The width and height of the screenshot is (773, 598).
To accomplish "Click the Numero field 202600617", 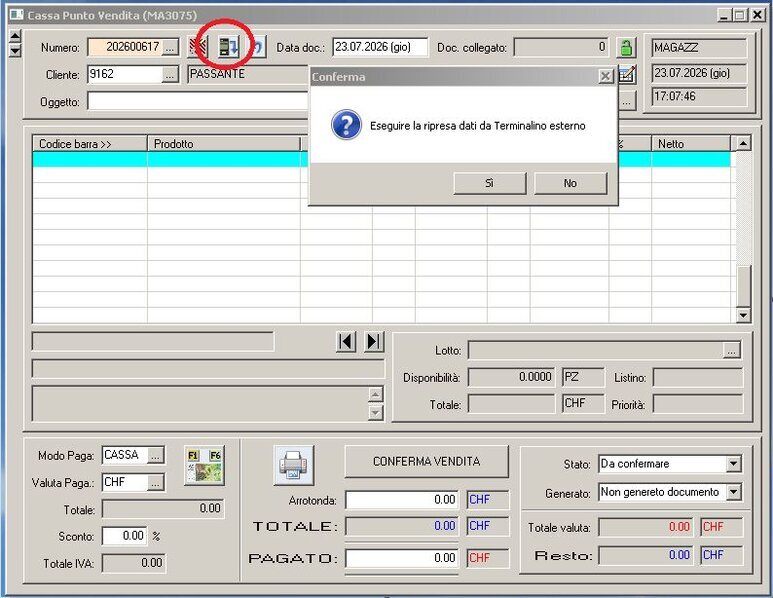I will pyautogui.click(x=125, y=47).
